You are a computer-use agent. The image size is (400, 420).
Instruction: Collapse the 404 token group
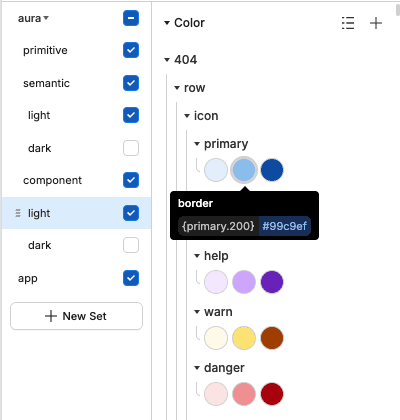167,60
